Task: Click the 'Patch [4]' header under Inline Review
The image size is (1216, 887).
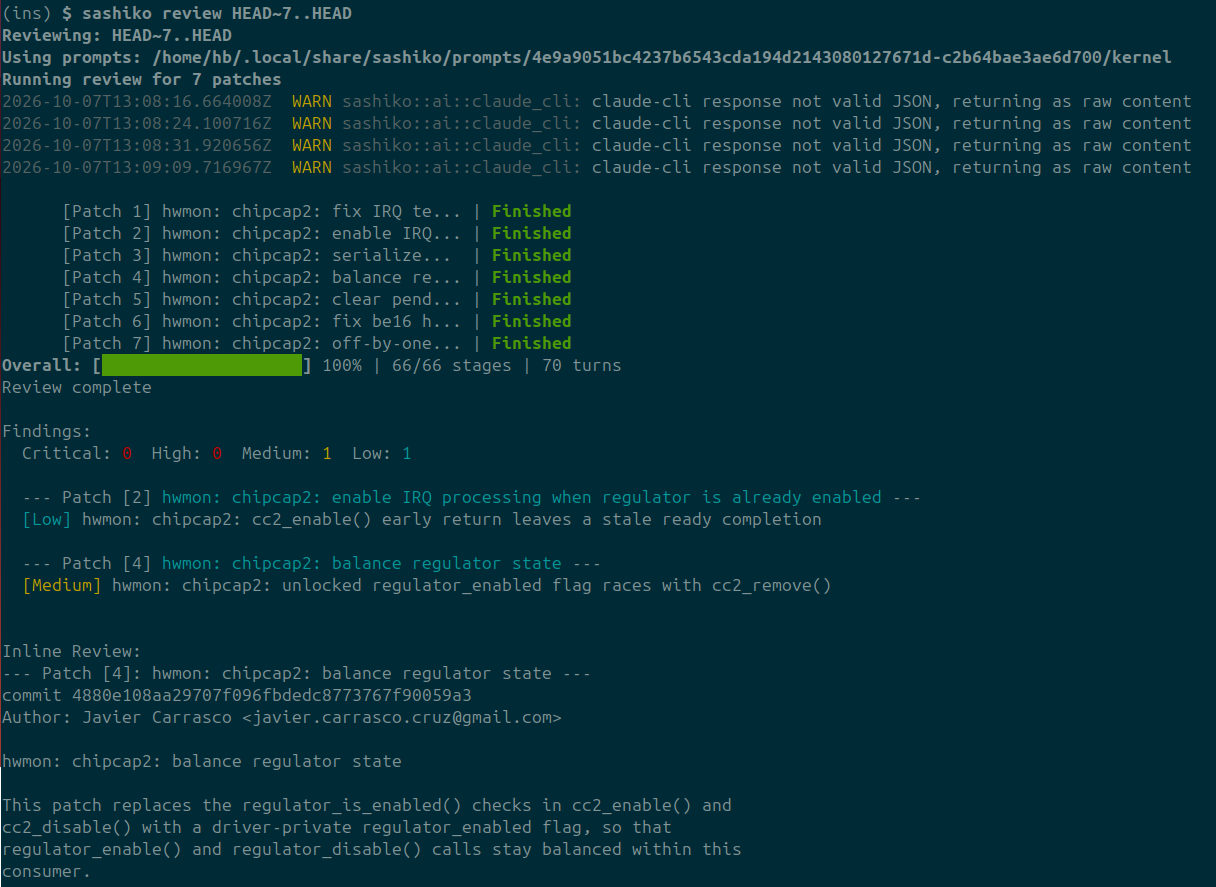Action: 297,673
